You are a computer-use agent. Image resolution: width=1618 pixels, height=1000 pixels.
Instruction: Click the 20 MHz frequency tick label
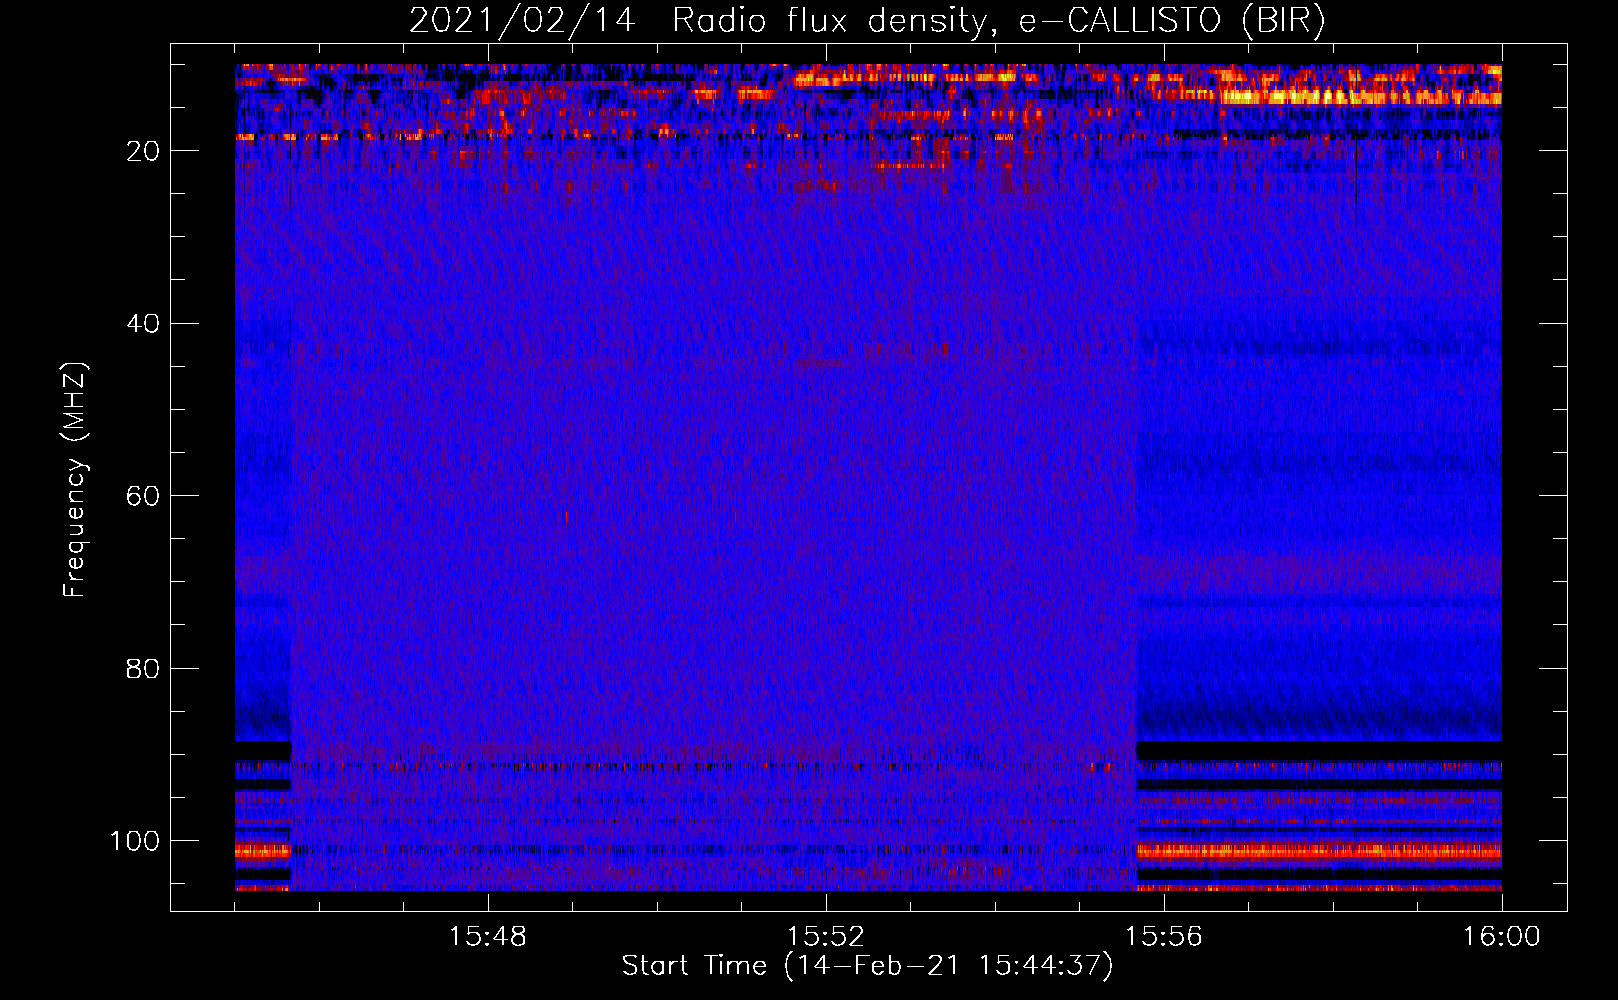[143, 151]
